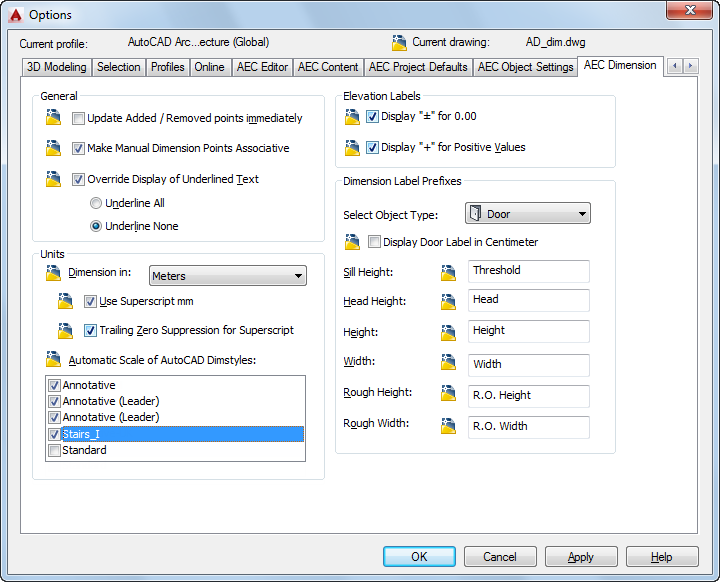The width and height of the screenshot is (720, 582).
Task: Click drawing icon beside Automatic Scale of Dimstyles
Action: 53,359
